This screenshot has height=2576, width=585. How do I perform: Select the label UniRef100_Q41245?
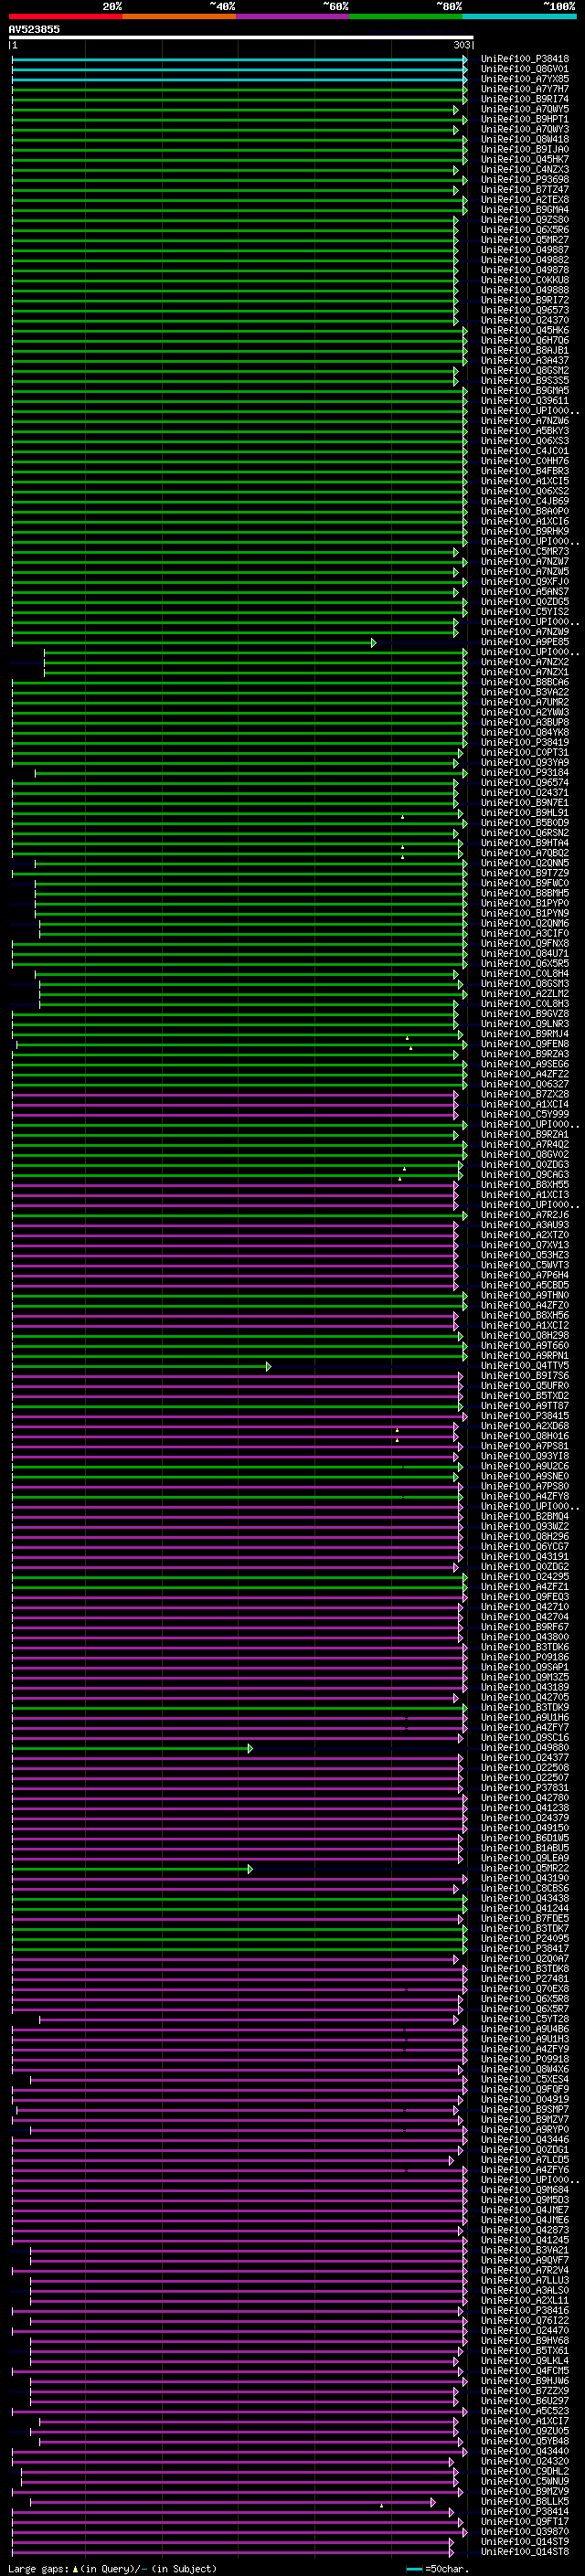[525, 2241]
